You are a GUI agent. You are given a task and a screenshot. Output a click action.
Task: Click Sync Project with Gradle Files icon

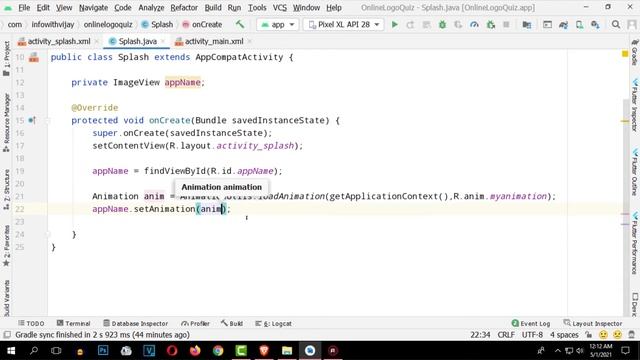563,24
